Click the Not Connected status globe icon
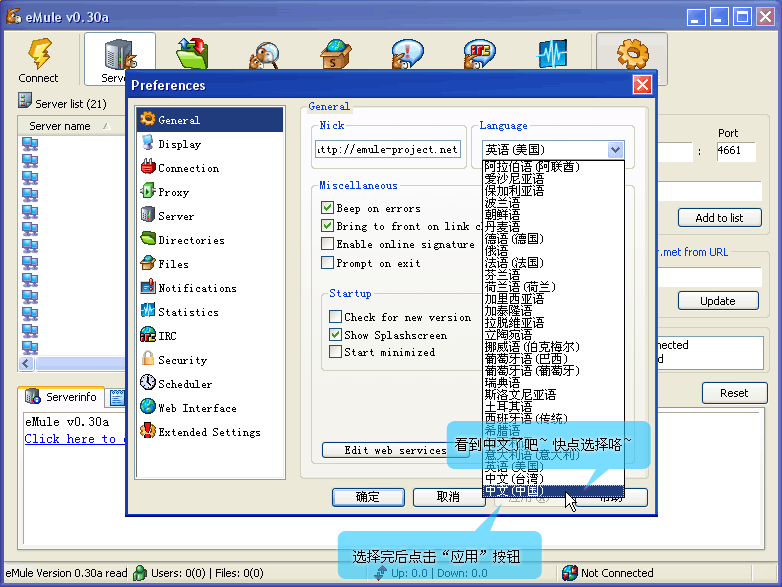 569,573
